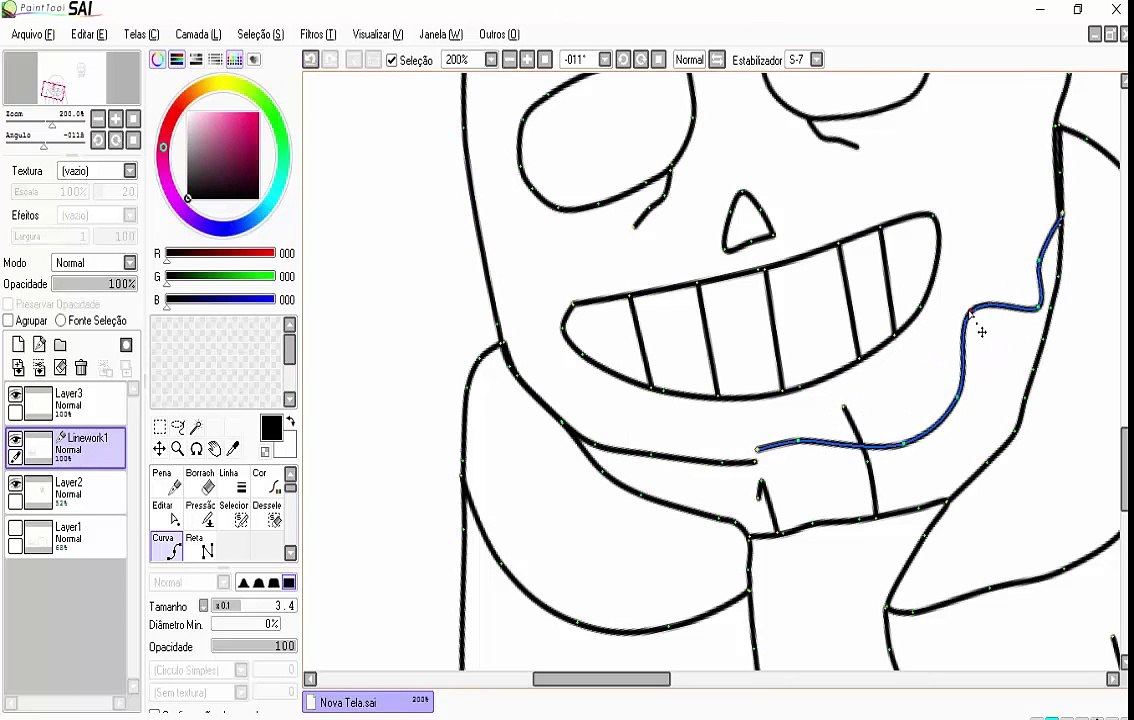The width and height of the screenshot is (1134, 720).
Task: Open the Modo blending mode dropdown
Action: tap(129, 262)
